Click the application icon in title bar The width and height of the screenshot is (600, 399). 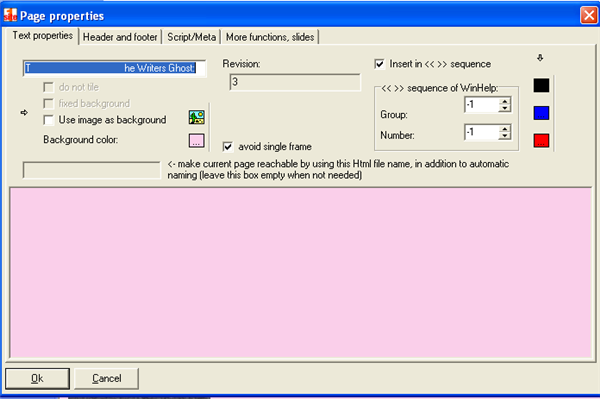(x=10, y=15)
